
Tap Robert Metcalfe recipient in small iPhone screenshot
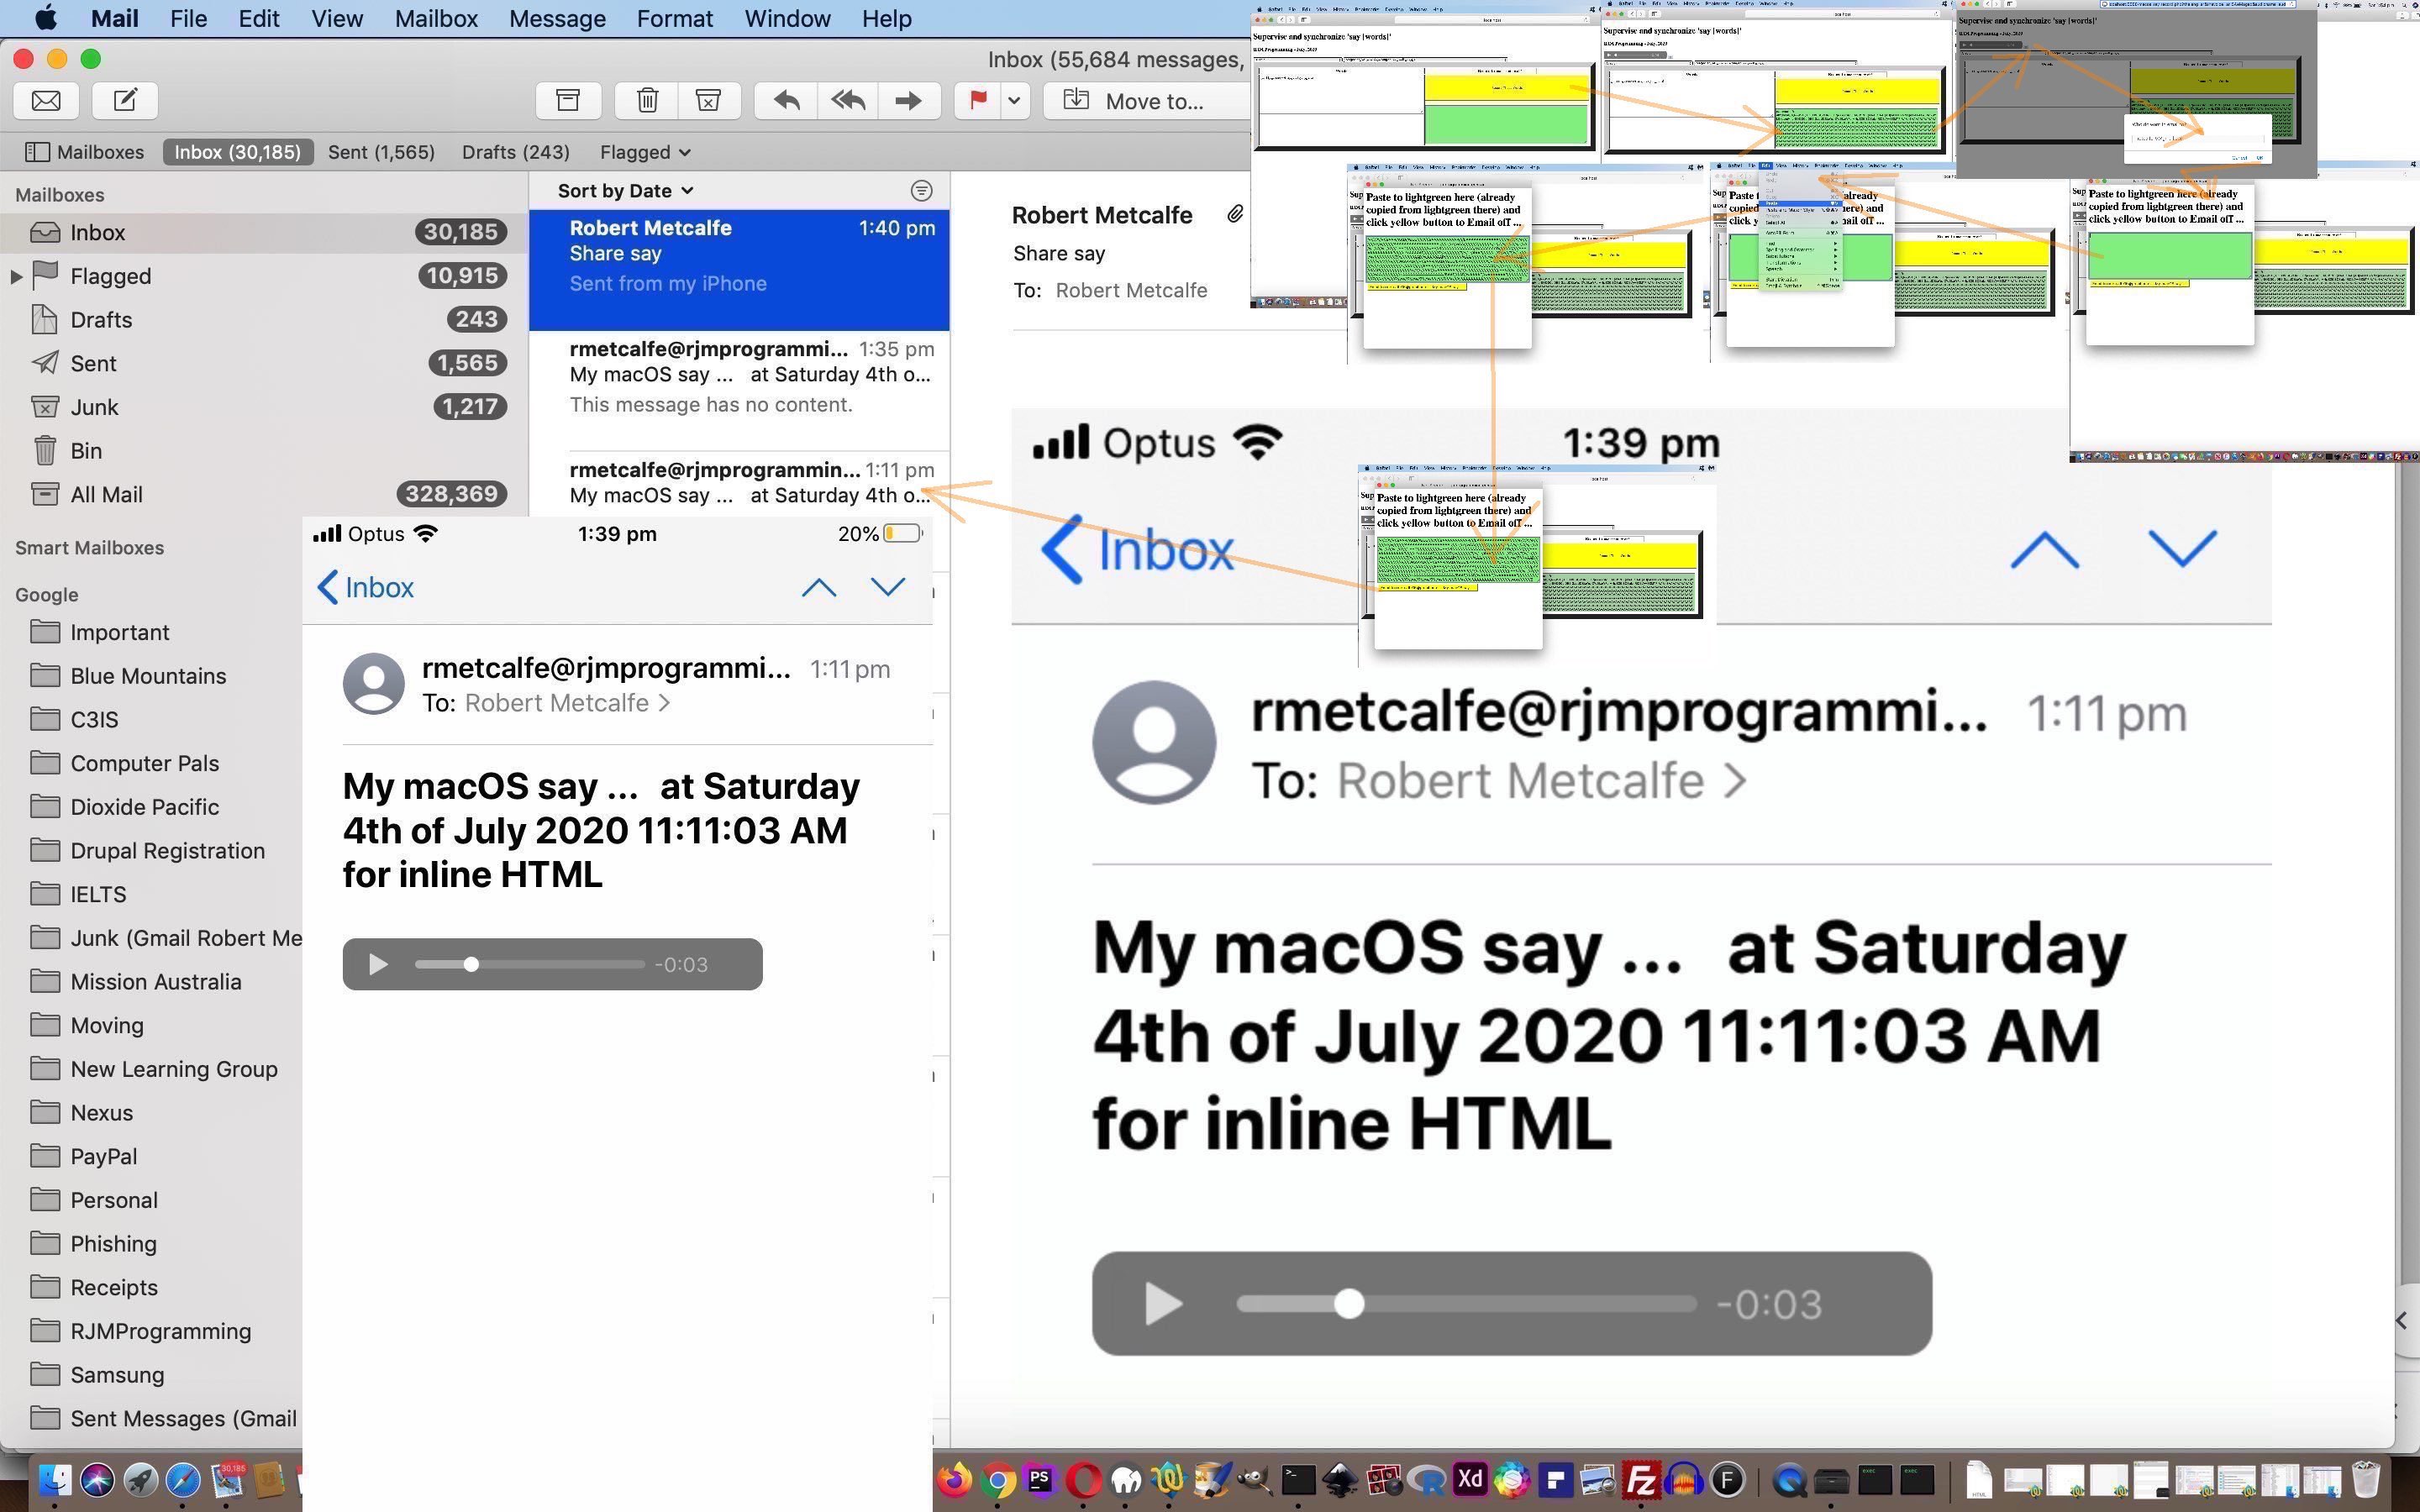click(566, 703)
